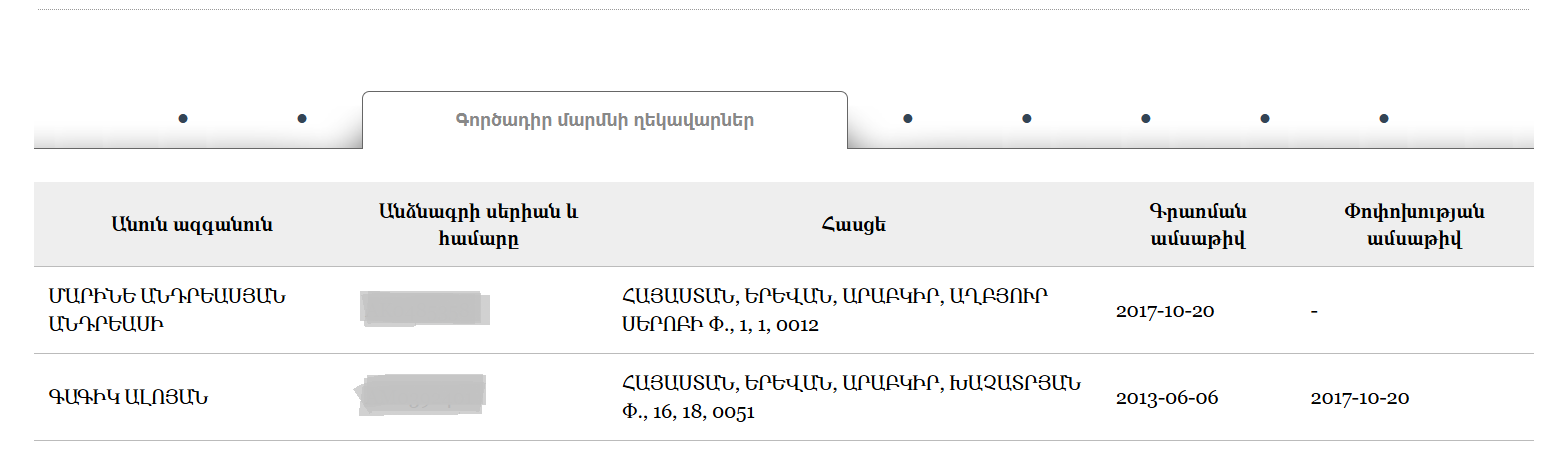Click the Անձնագրի սերիան և համարը column header
This screenshot has height=458, width=1565.
pos(478,225)
